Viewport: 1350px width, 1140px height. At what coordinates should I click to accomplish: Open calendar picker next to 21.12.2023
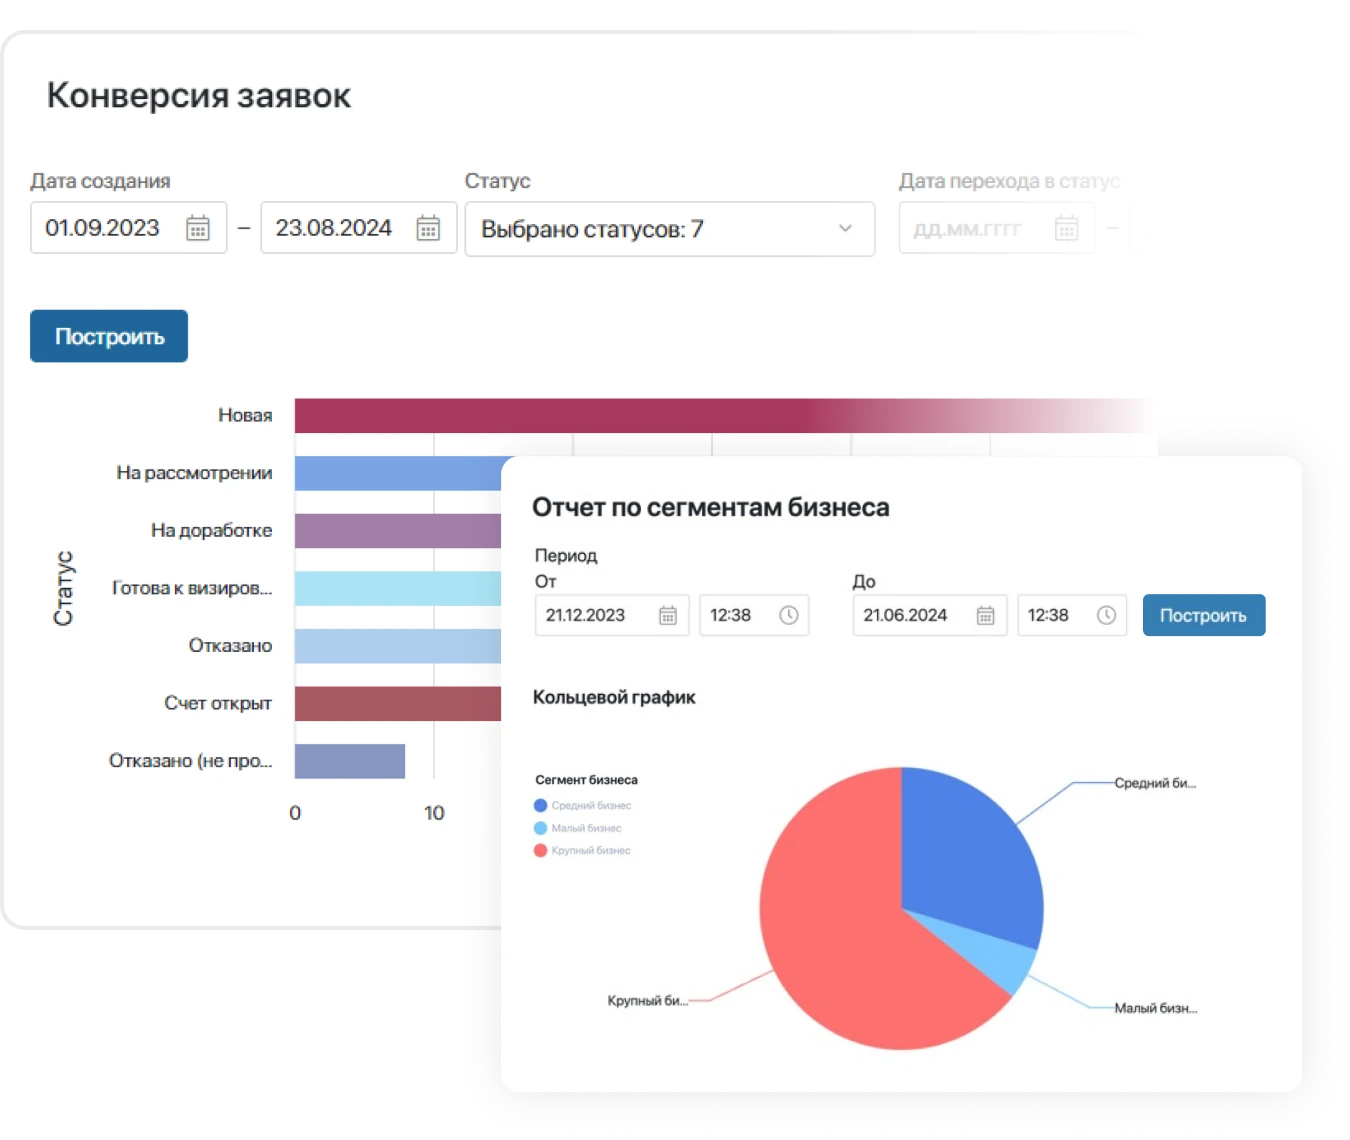(667, 615)
